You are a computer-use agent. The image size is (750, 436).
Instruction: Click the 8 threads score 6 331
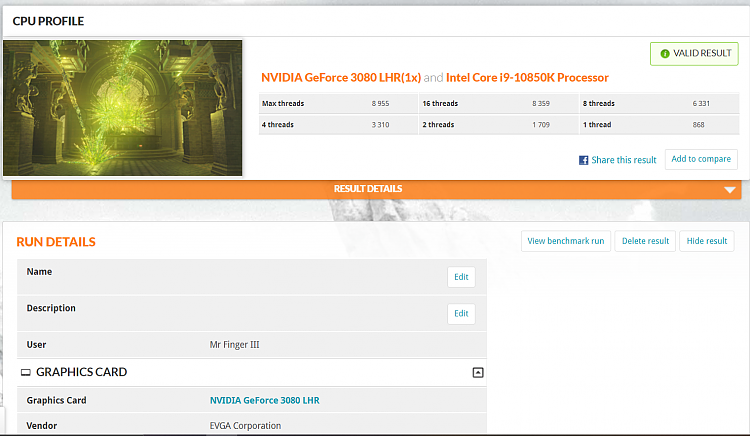[701, 104]
